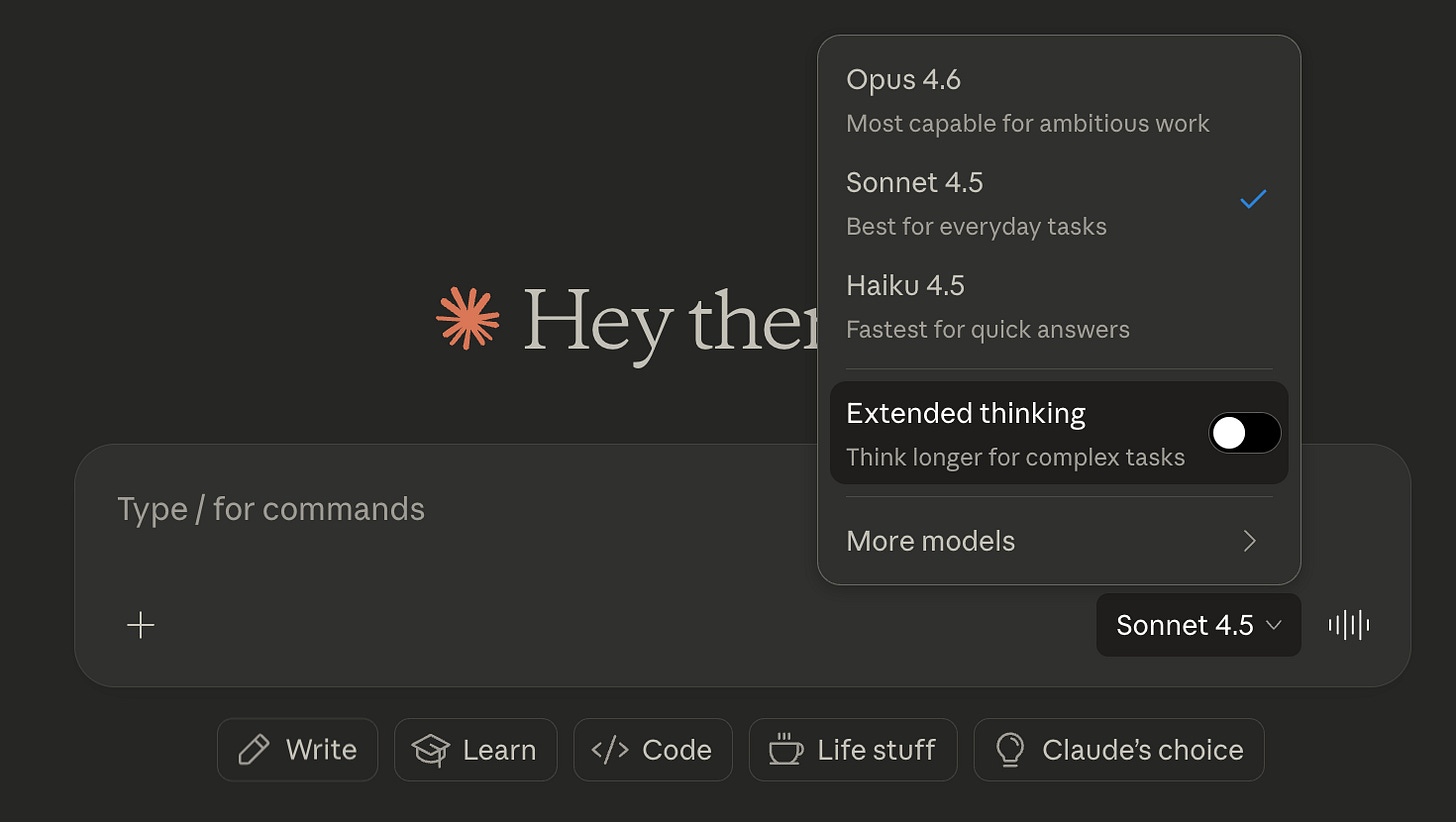Start voice mode via waveform icon
The height and width of the screenshot is (822, 1456).
click(1349, 625)
